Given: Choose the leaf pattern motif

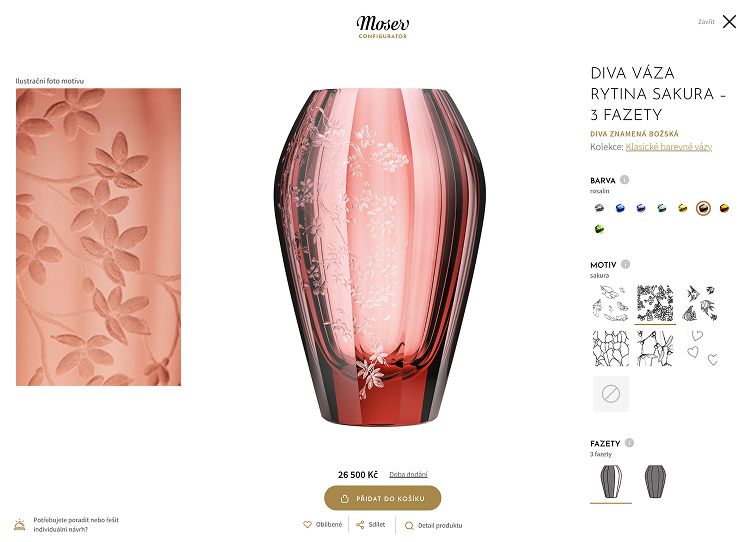Looking at the screenshot, I should coord(611,348).
